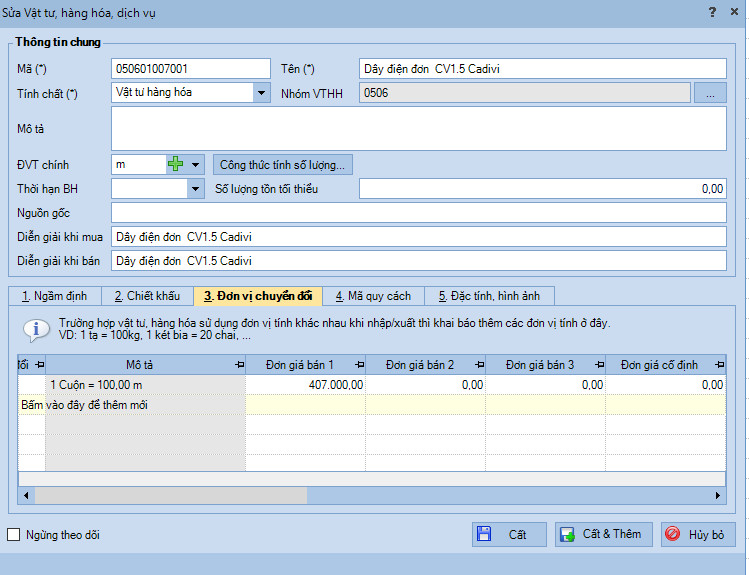The width and height of the screenshot is (749, 575).
Task: Pin the Đơn giá bán 3 column
Action: [599, 365]
